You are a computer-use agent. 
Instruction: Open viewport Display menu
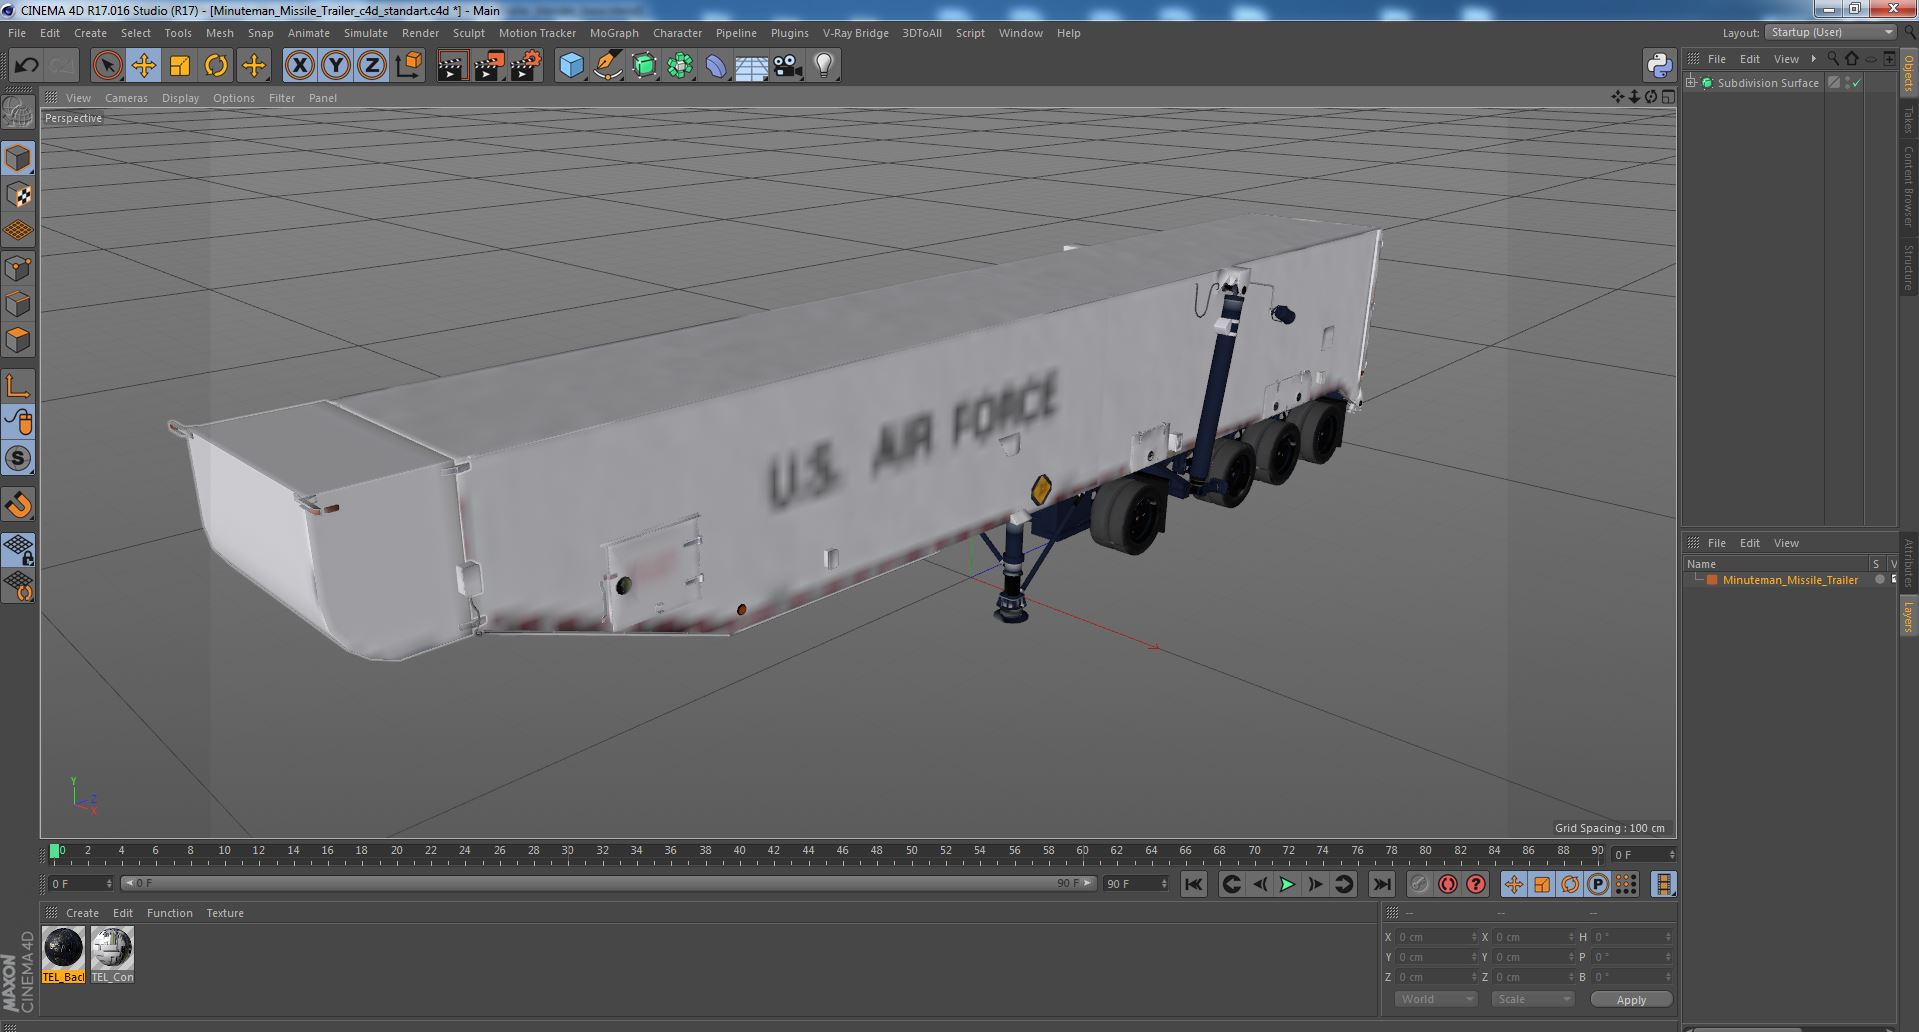(x=180, y=98)
